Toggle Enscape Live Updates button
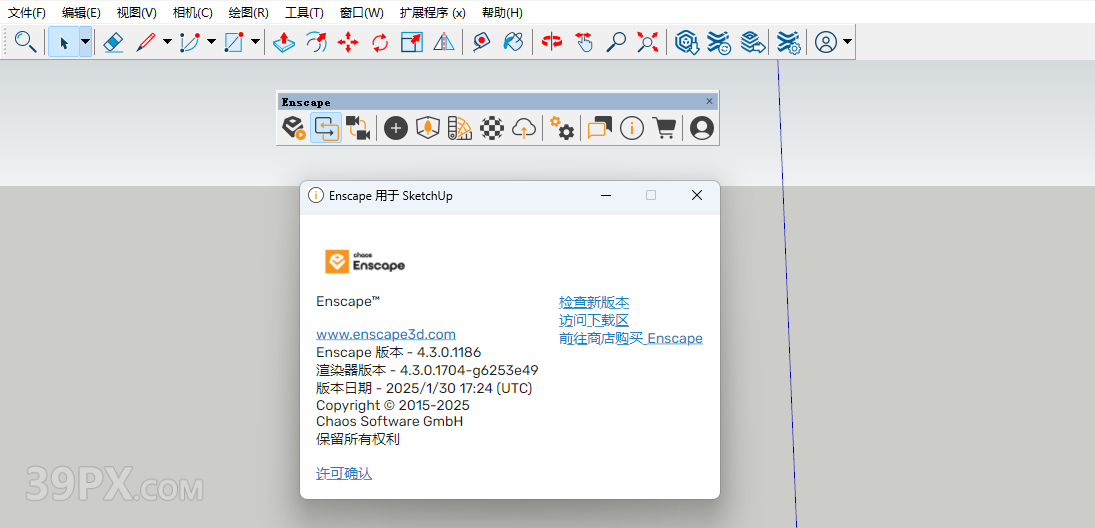This screenshot has height=528, width=1095. (x=326, y=128)
